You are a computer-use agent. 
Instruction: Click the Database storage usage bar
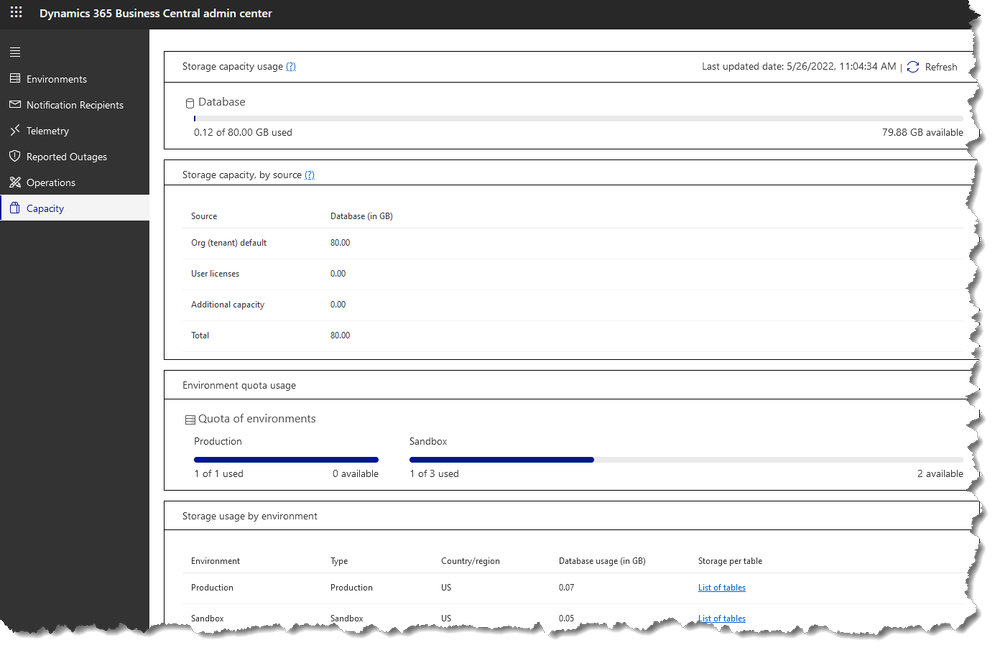click(578, 119)
